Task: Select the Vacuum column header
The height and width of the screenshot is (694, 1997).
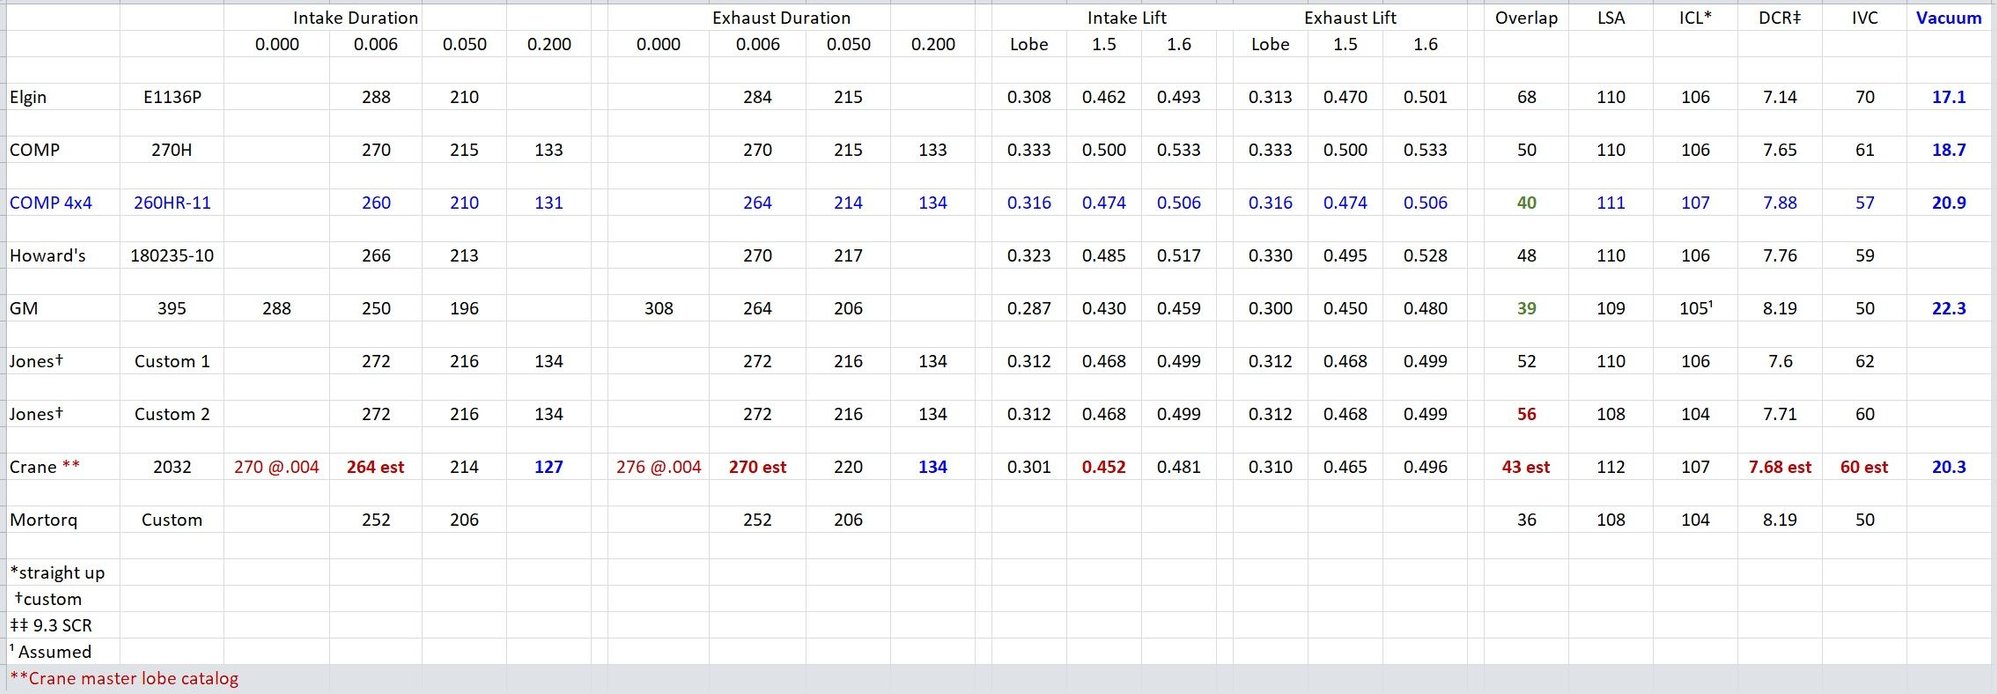Action: point(1948,18)
